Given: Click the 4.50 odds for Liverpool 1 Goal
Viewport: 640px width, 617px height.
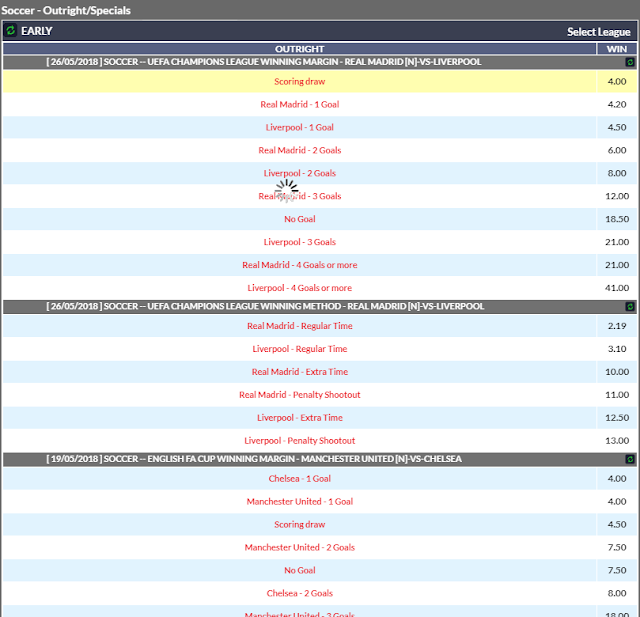Looking at the screenshot, I should point(617,127).
